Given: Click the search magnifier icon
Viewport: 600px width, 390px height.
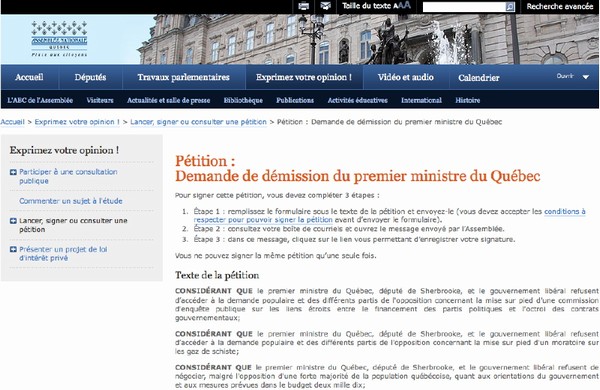Looking at the screenshot, I should click(510, 7).
